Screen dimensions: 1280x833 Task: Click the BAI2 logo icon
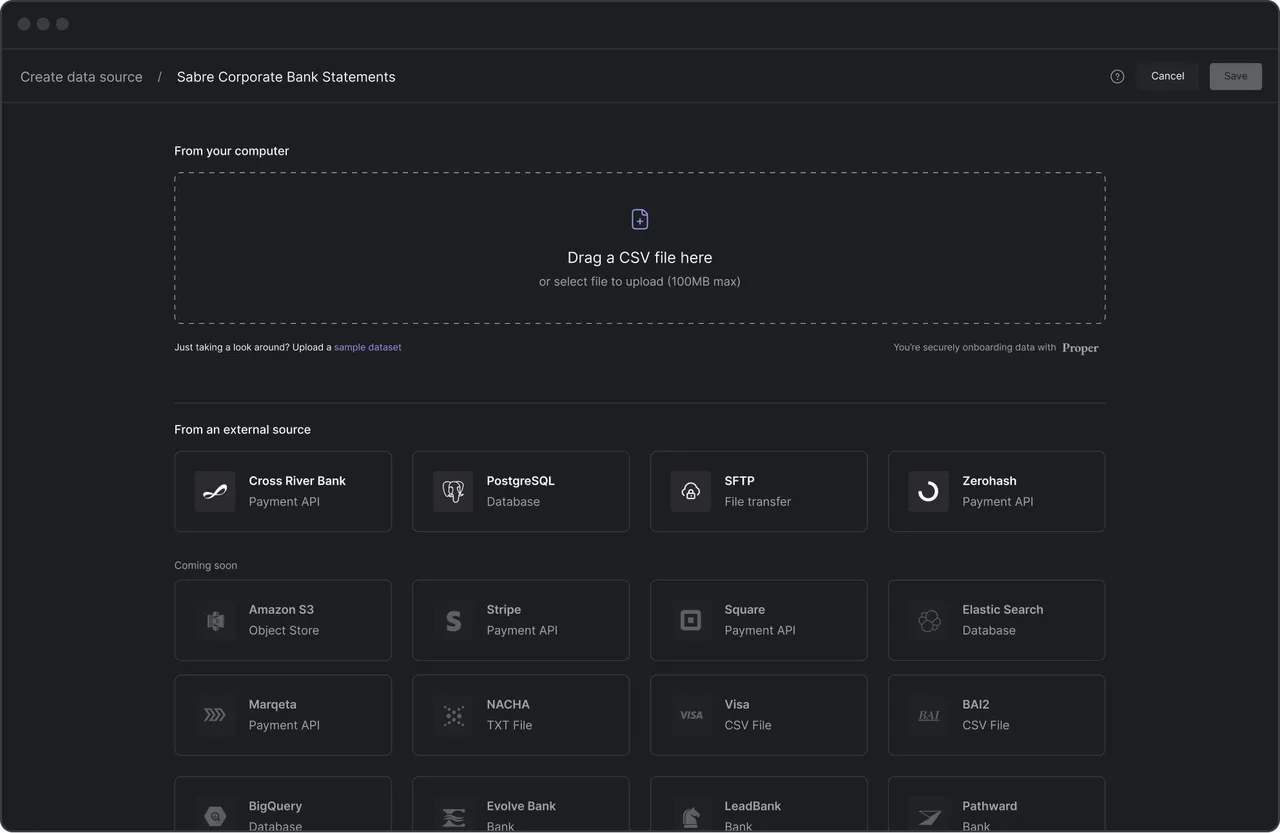click(929, 715)
